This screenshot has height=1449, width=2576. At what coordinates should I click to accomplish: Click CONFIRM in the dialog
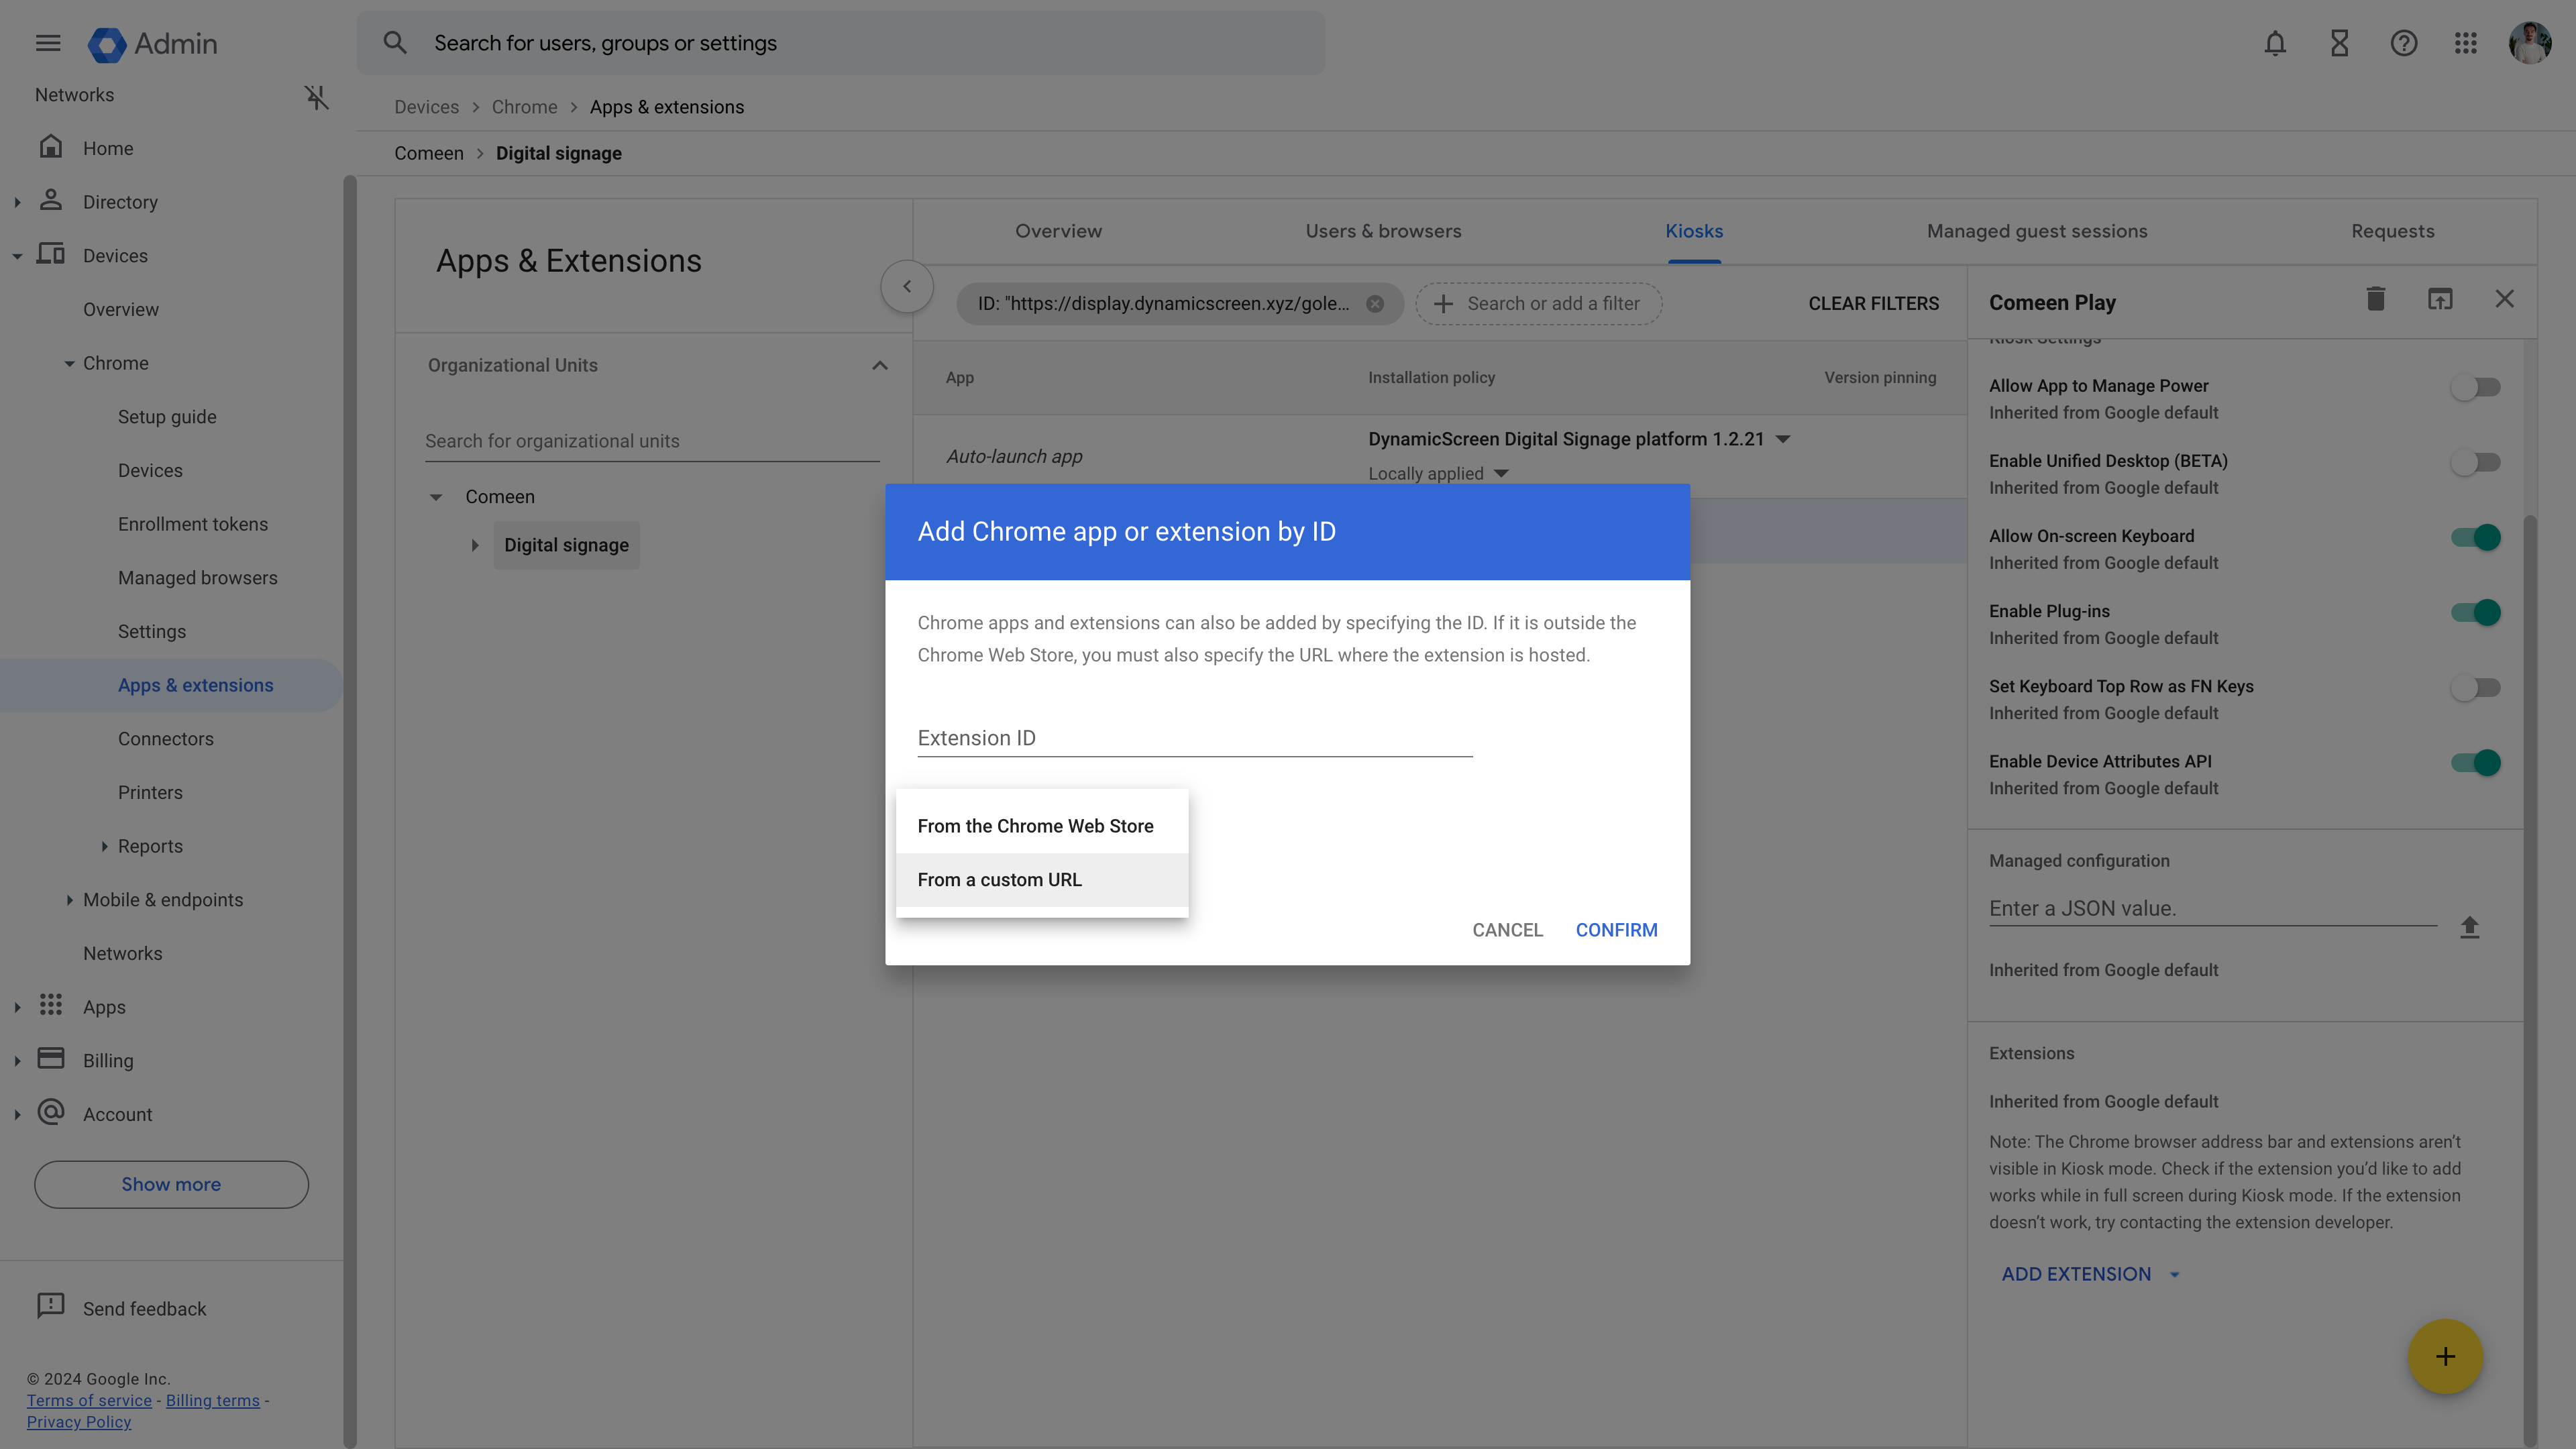(x=1616, y=930)
